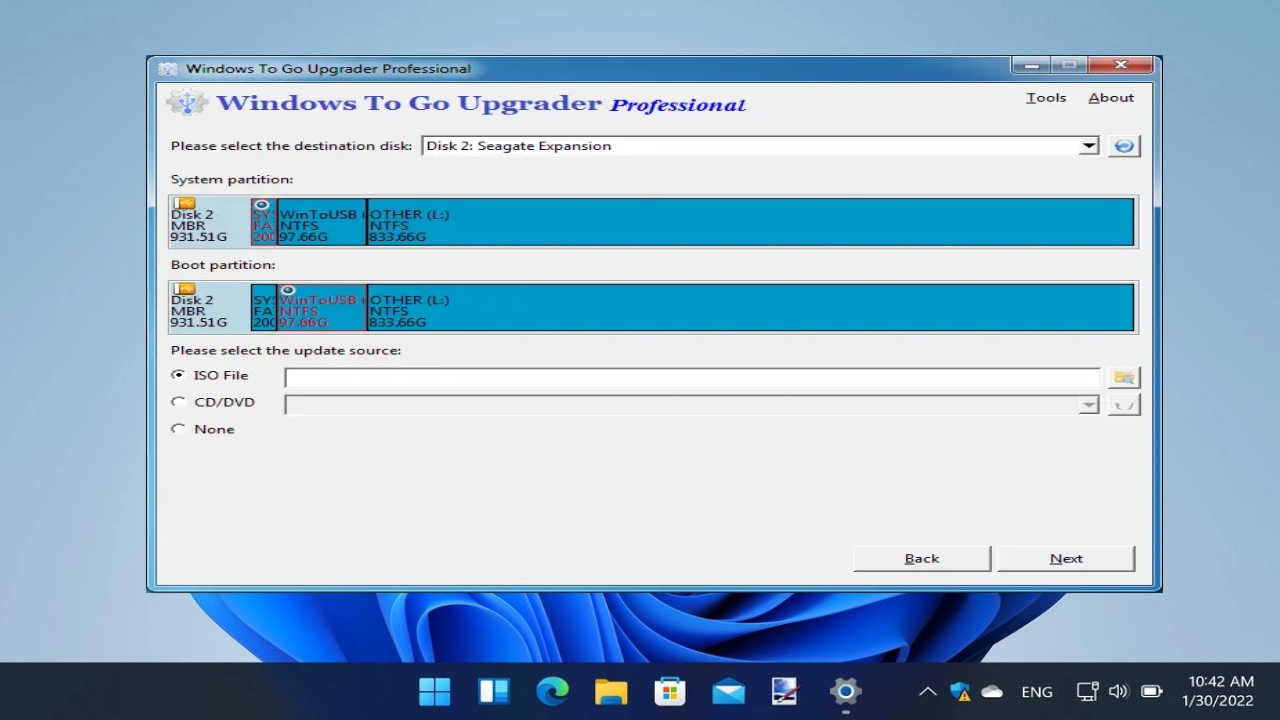Click the CD/DVD refresh icon button
The height and width of the screenshot is (720, 1280).
1124,405
